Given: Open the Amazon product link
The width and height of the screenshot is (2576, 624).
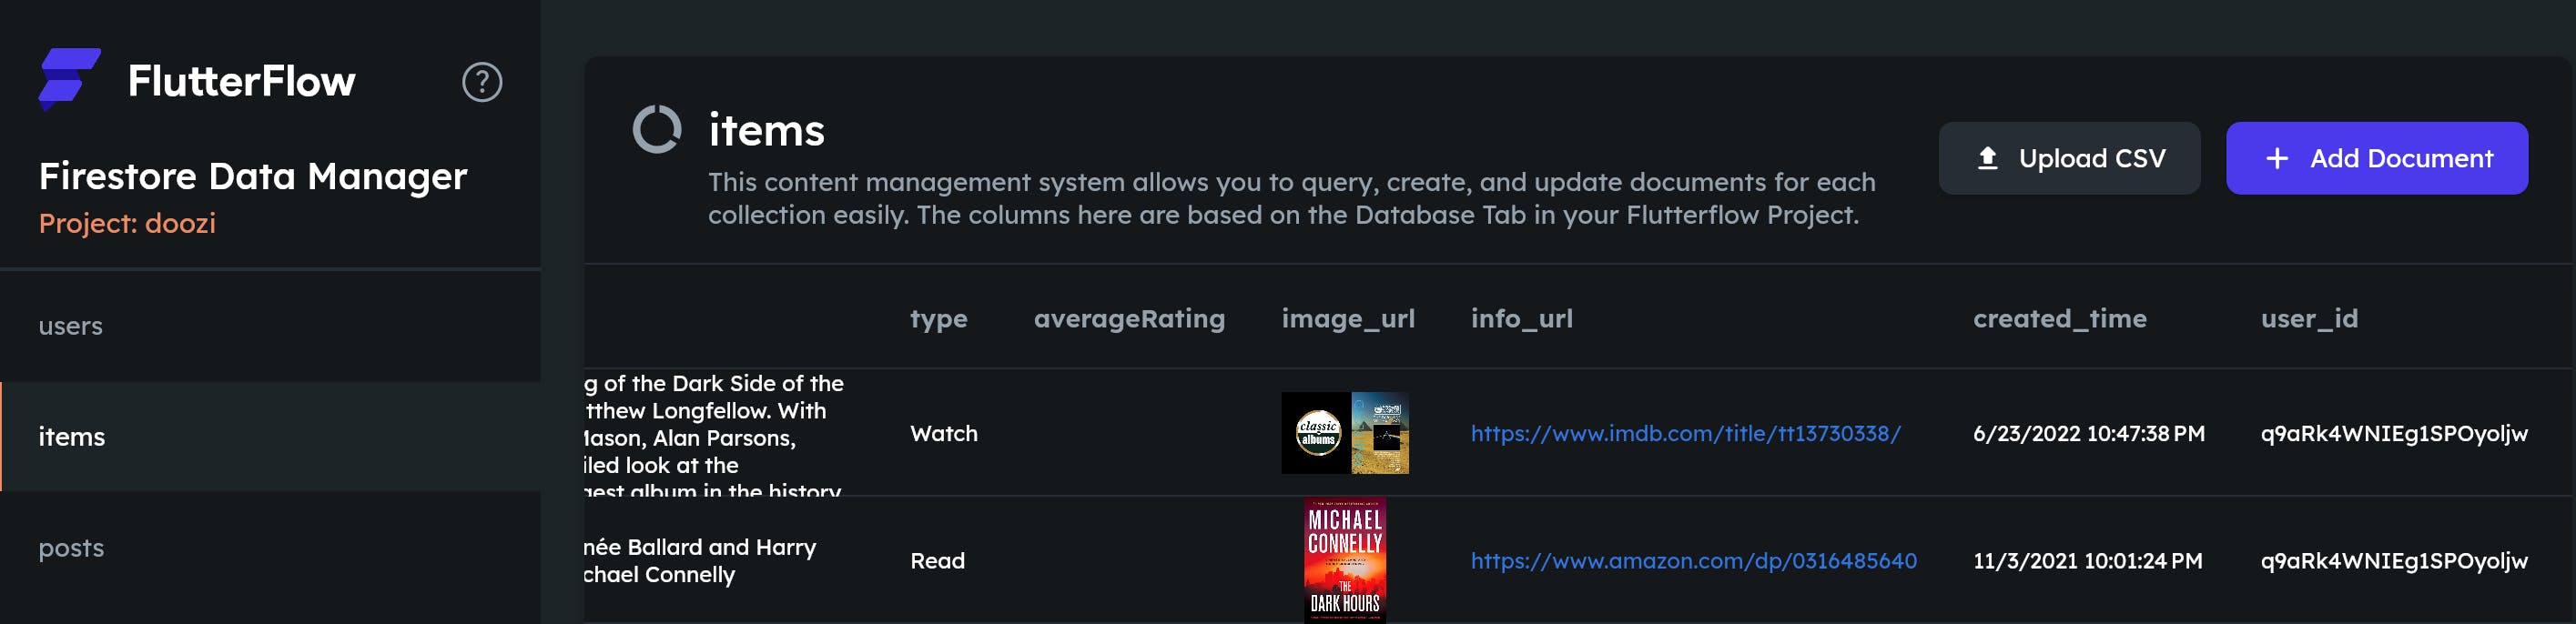Looking at the screenshot, I should [x=1693, y=560].
